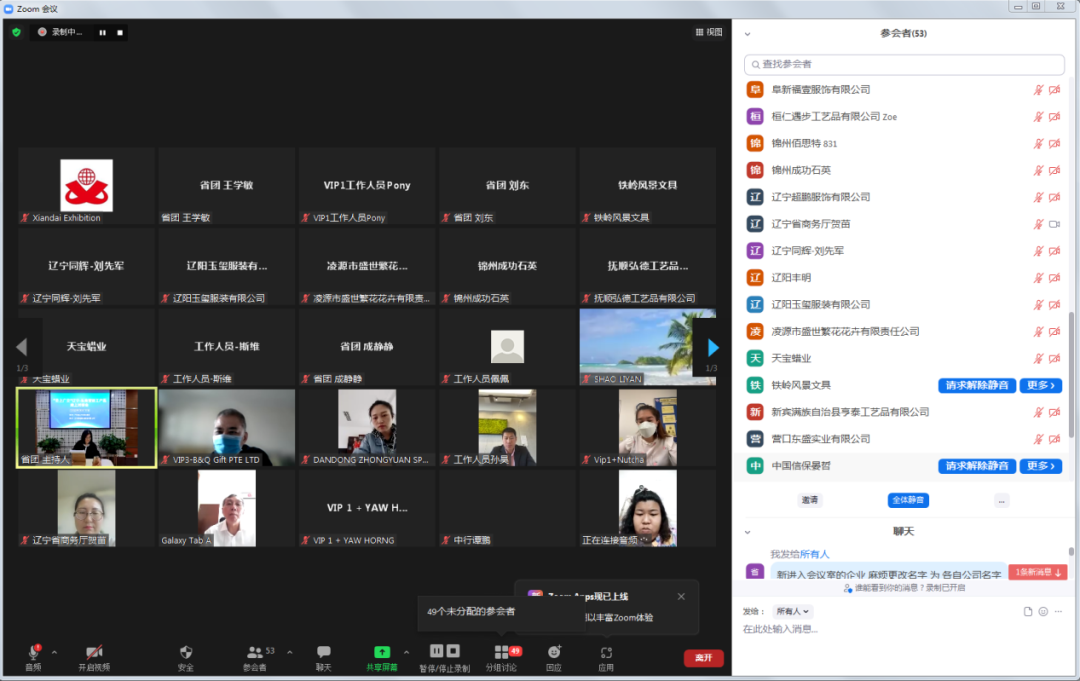Image resolution: width=1080 pixels, height=681 pixels.
Task: Click 请求解除静音 for 铁岭风景文具
Action: pyautogui.click(x=976, y=385)
